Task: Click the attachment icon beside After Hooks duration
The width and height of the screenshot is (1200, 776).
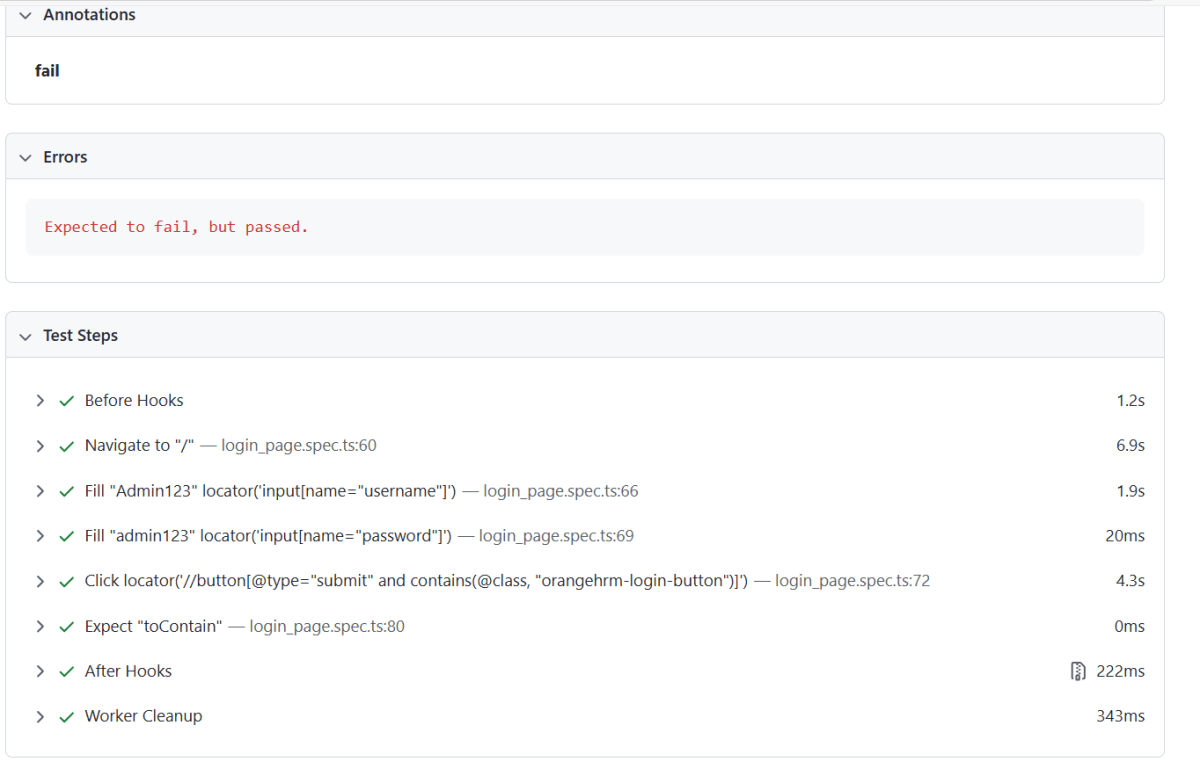Action: (x=1077, y=671)
